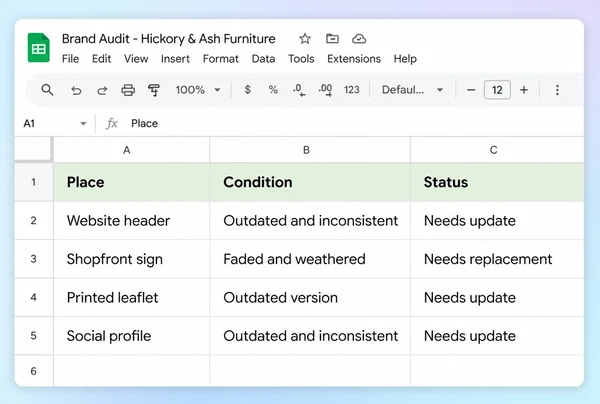Image resolution: width=600 pixels, height=404 pixels.
Task: Click the font size field showing 12
Action: click(x=497, y=90)
